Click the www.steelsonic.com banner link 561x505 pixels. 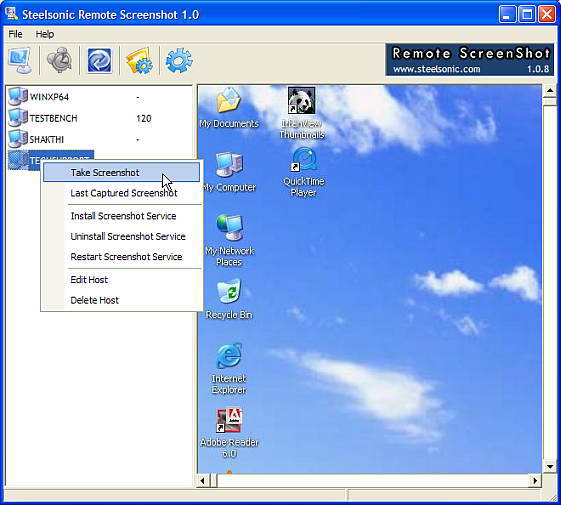coord(436,69)
